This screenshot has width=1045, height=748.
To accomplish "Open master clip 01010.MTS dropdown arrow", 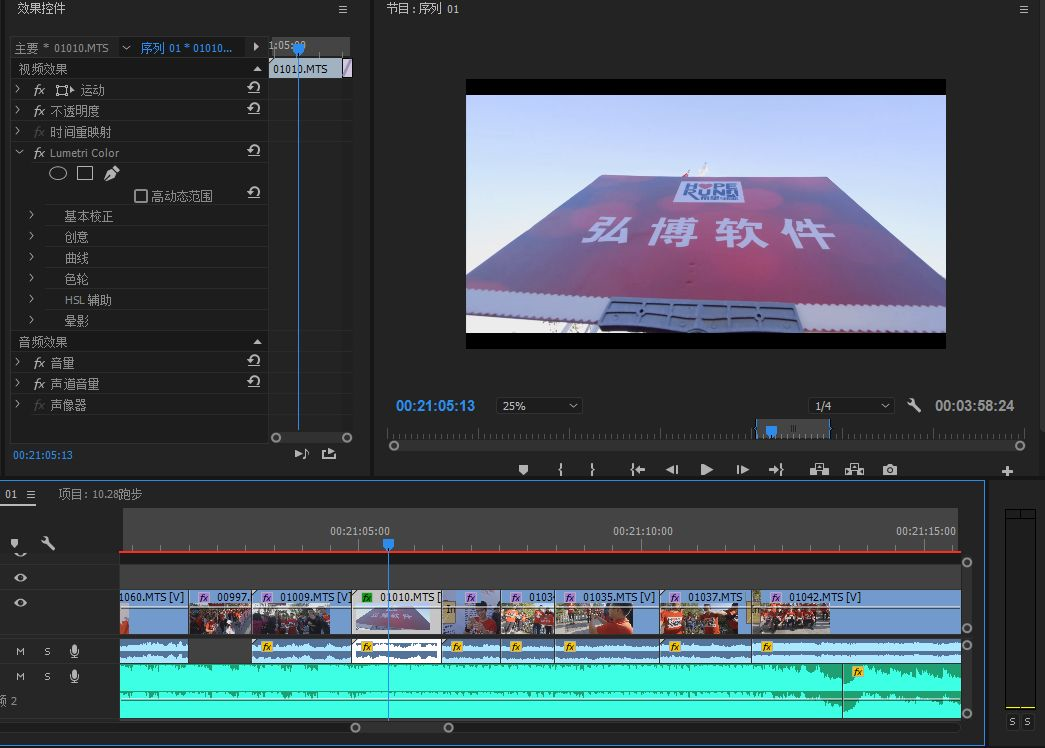I will 126,47.
